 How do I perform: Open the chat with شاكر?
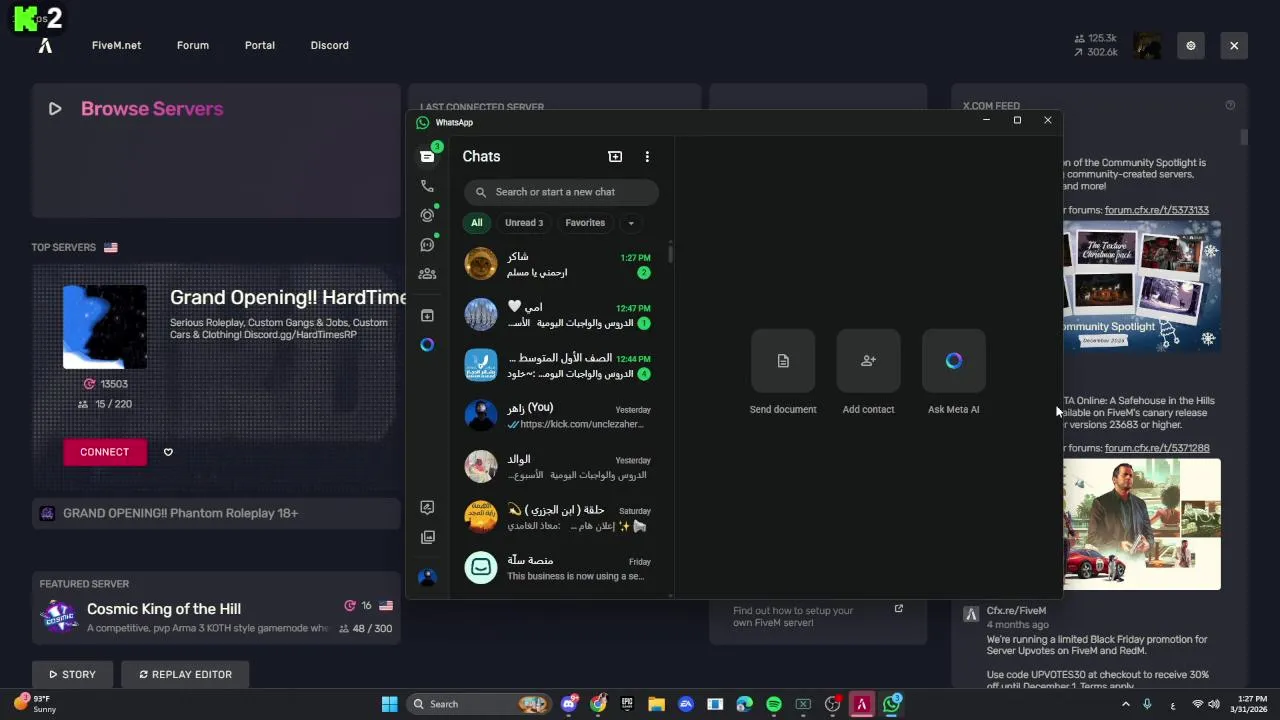[559, 264]
